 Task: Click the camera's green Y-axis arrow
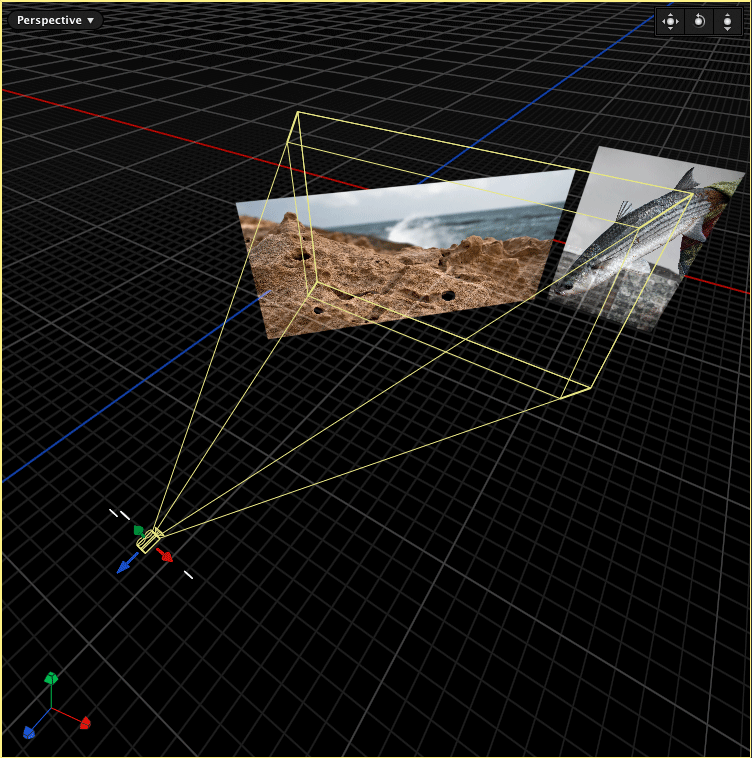coord(139,530)
